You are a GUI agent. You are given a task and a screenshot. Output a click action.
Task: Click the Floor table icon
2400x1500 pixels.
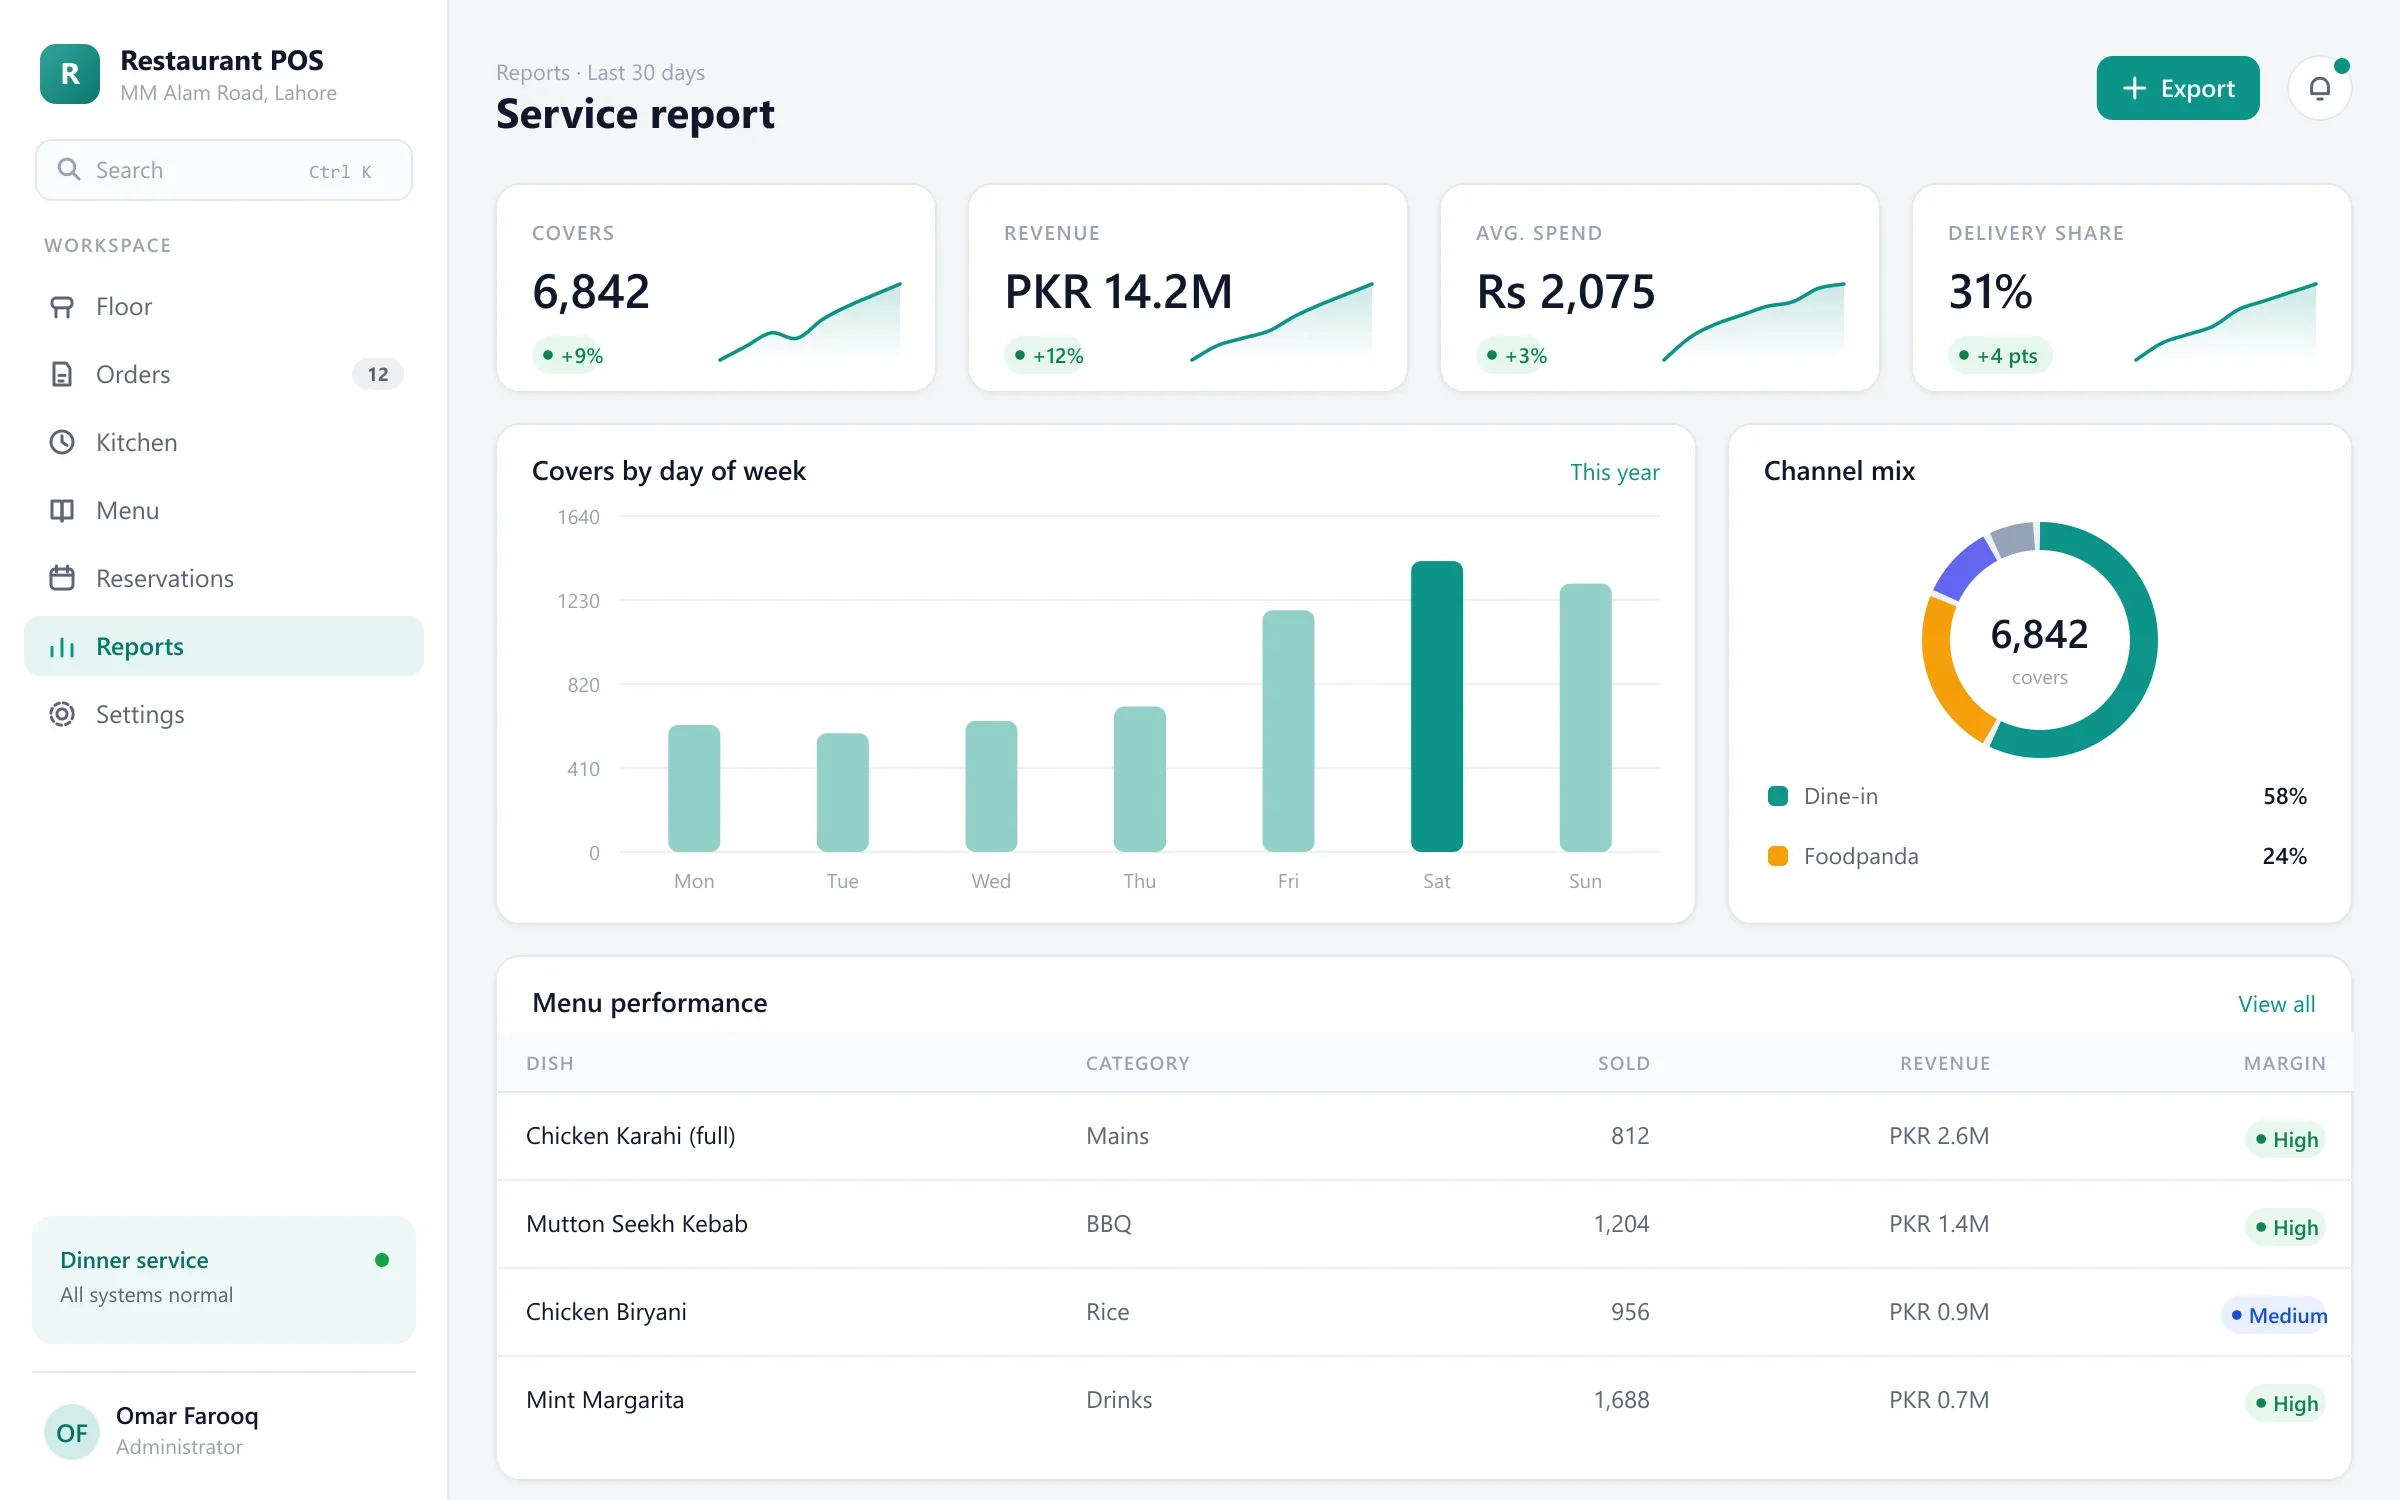coord(62,307)
